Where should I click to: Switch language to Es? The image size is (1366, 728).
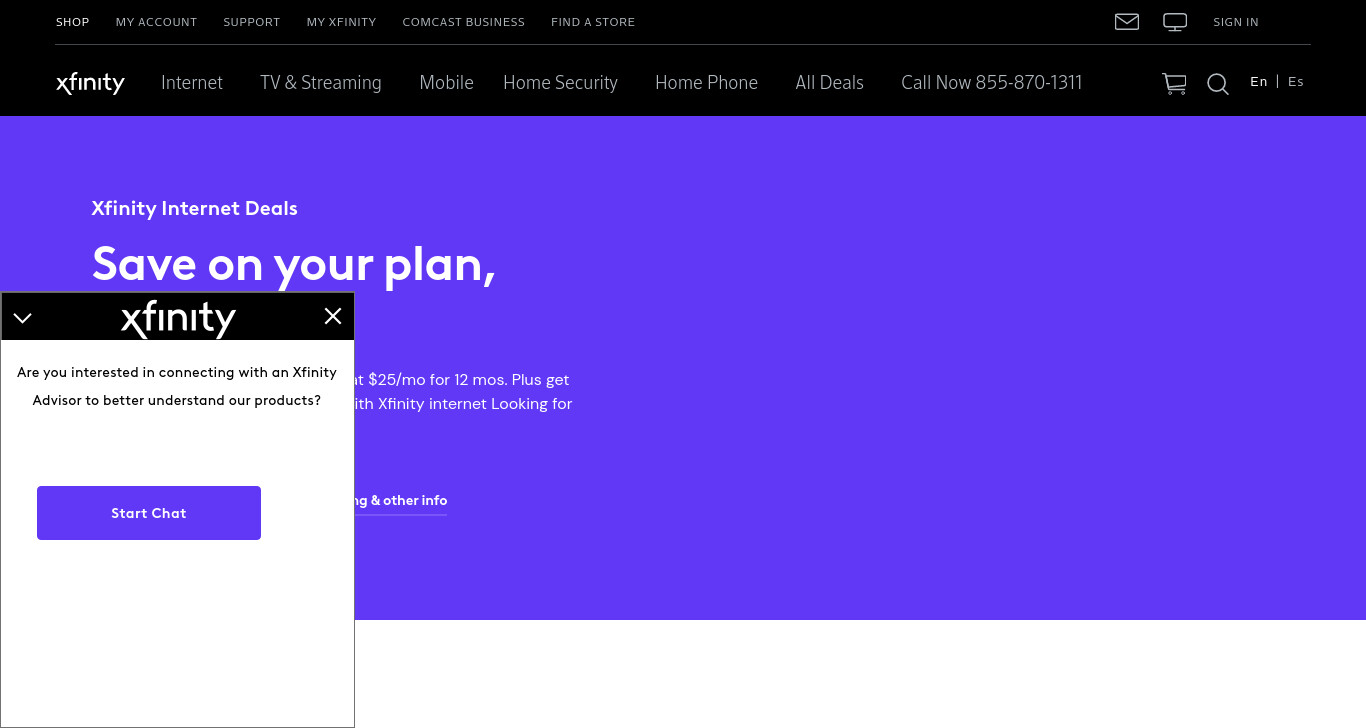(1296, 82)
